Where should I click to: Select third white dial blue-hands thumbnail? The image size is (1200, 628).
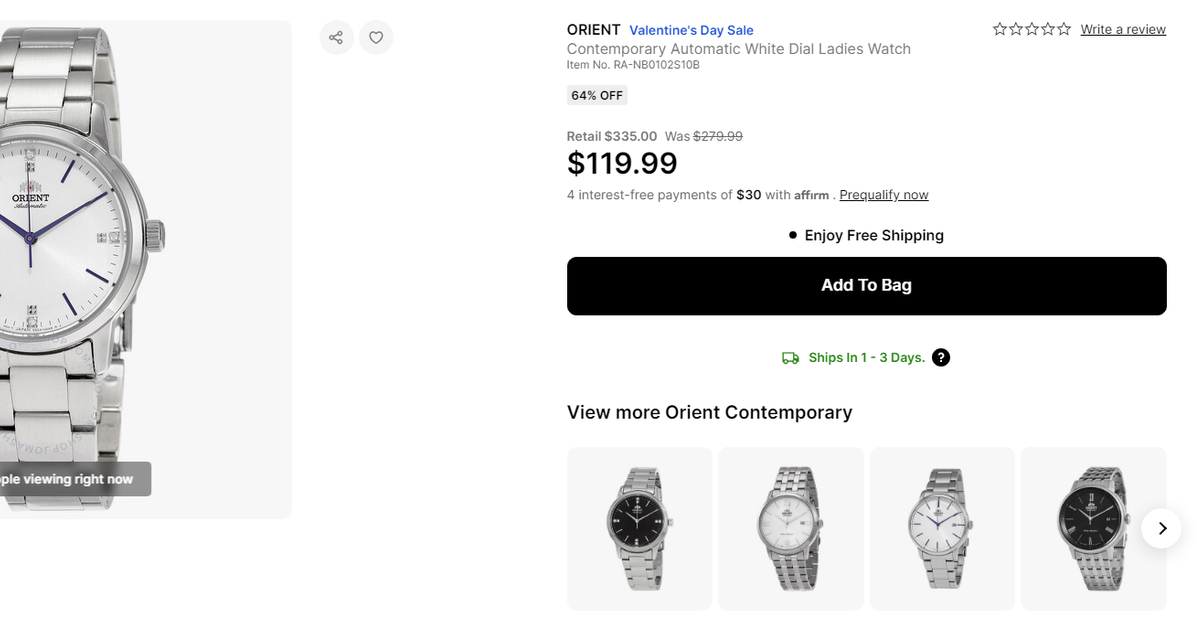click(941, 528)
